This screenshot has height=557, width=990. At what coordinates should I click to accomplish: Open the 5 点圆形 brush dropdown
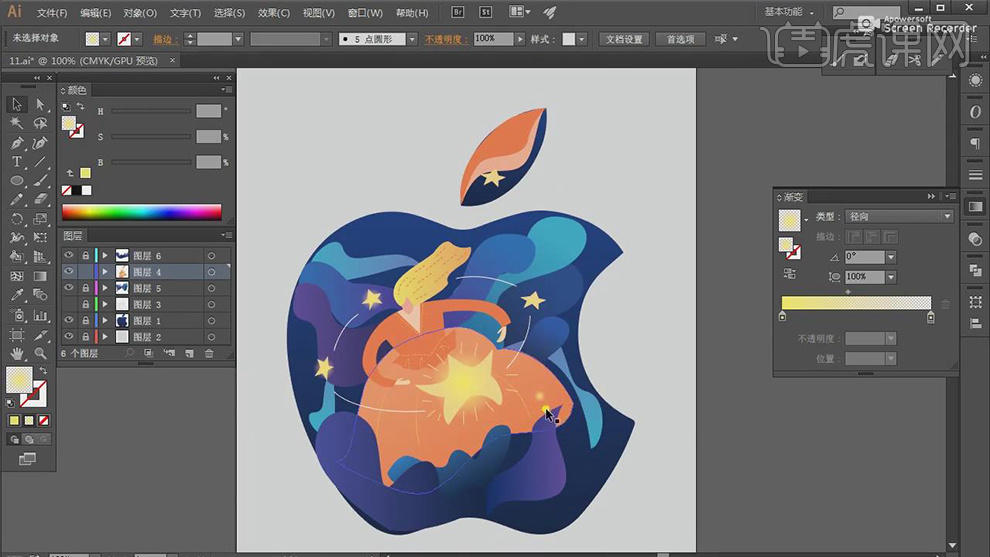(412, 39)
